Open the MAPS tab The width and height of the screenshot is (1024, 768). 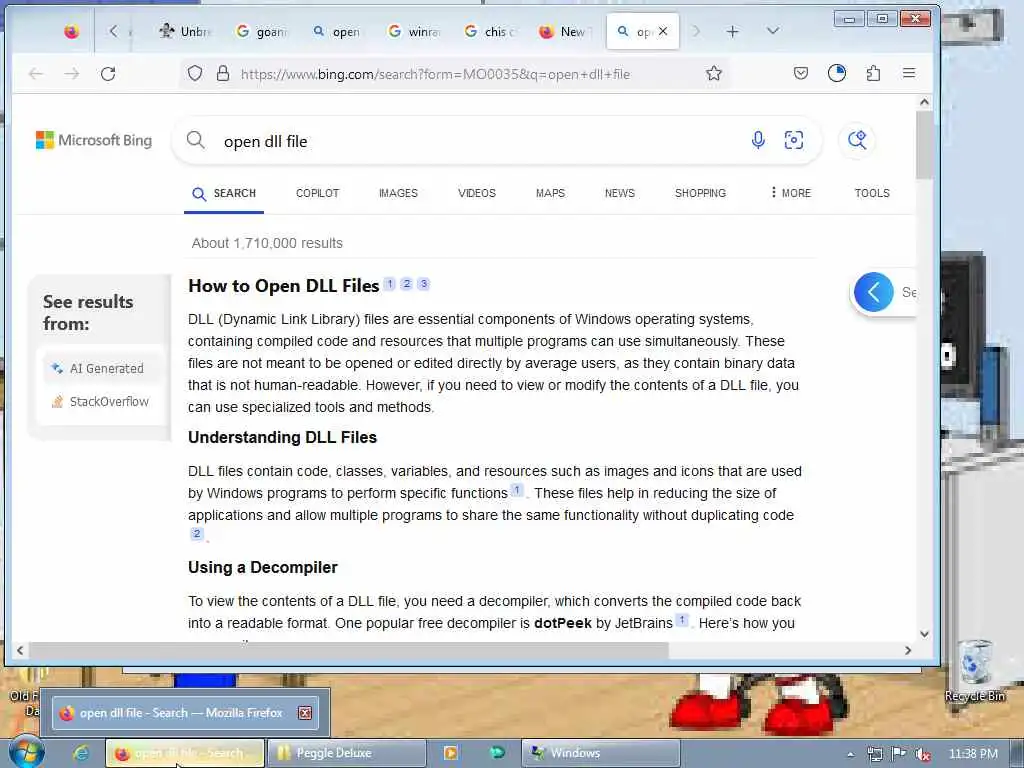(550, 193)
